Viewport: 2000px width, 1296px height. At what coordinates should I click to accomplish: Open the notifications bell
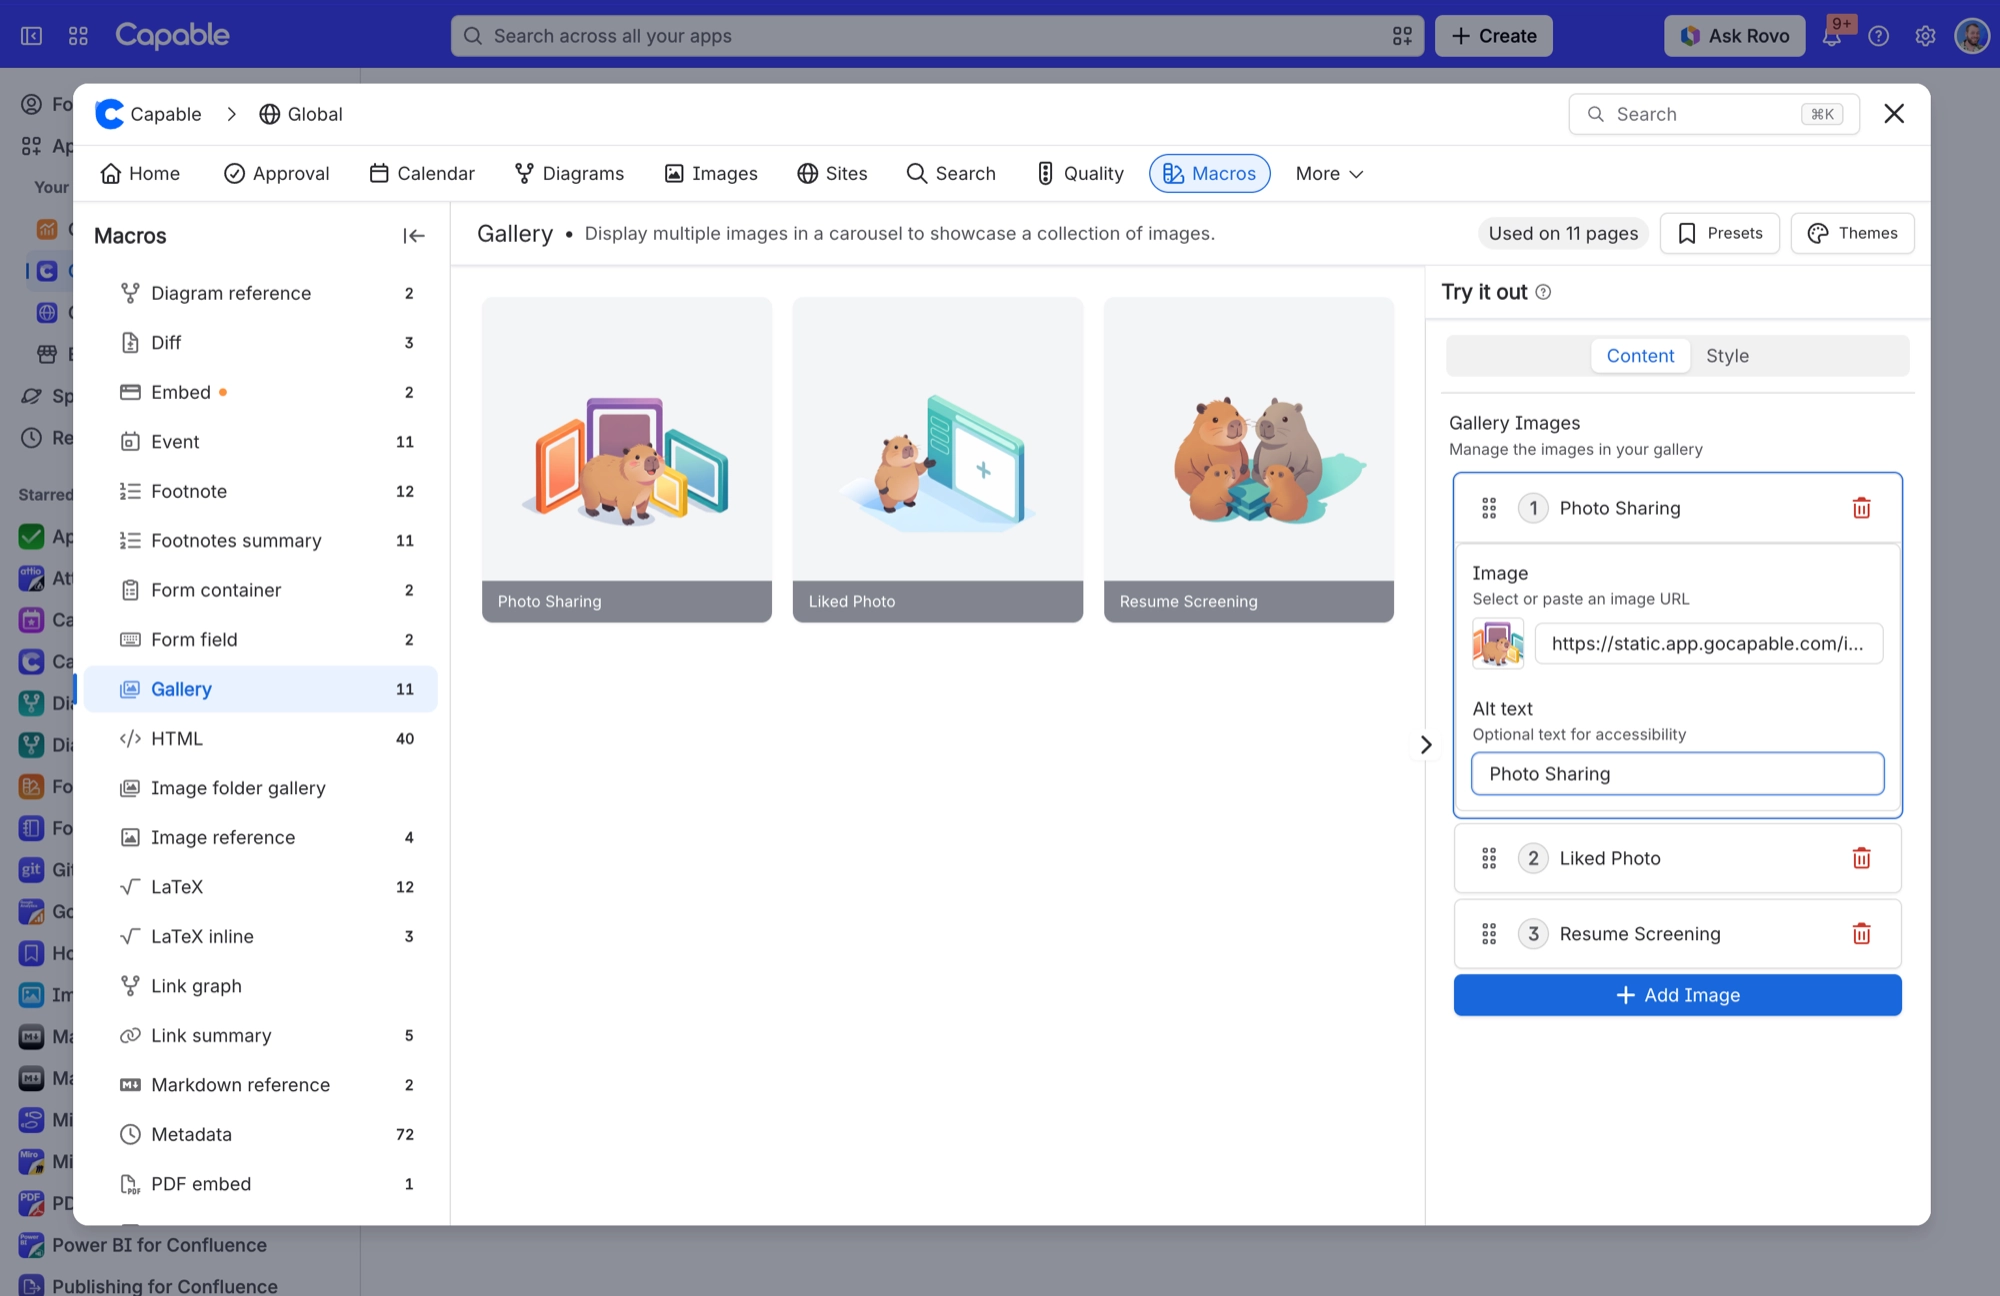coord(1832,36)
